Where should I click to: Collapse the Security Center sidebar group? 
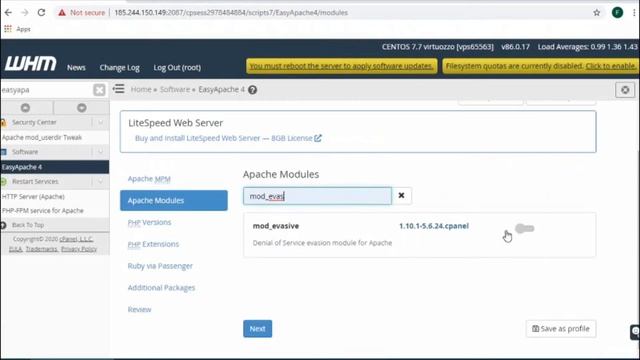click(100, 122)
